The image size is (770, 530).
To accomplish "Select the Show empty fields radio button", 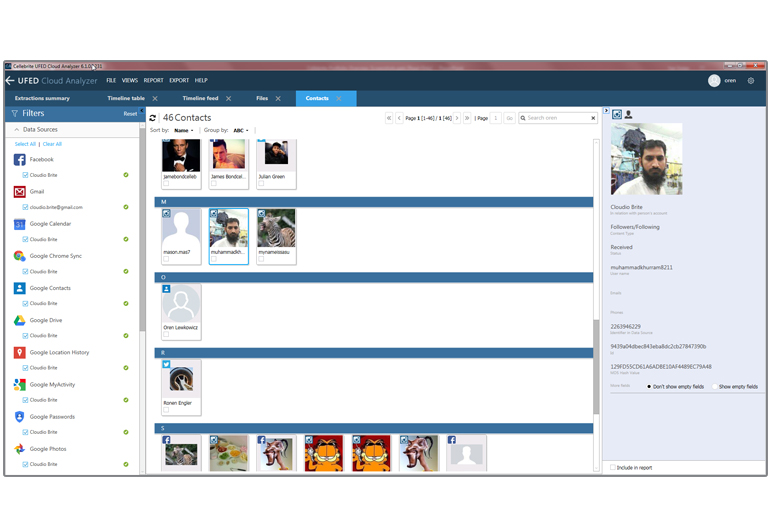I will tap(712, 386).
